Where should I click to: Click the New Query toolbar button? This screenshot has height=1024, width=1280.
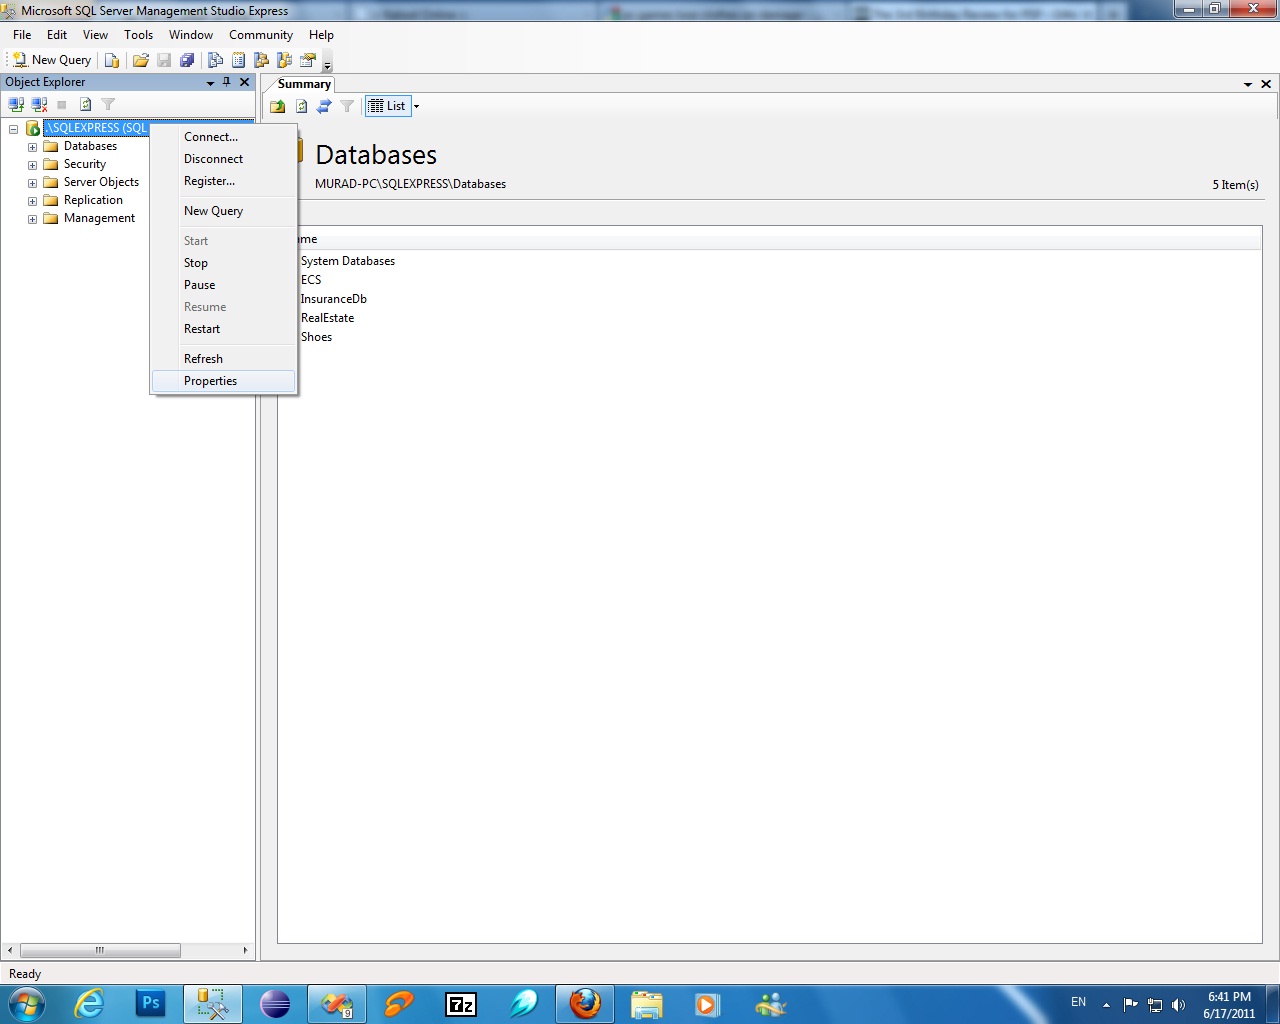52,60
